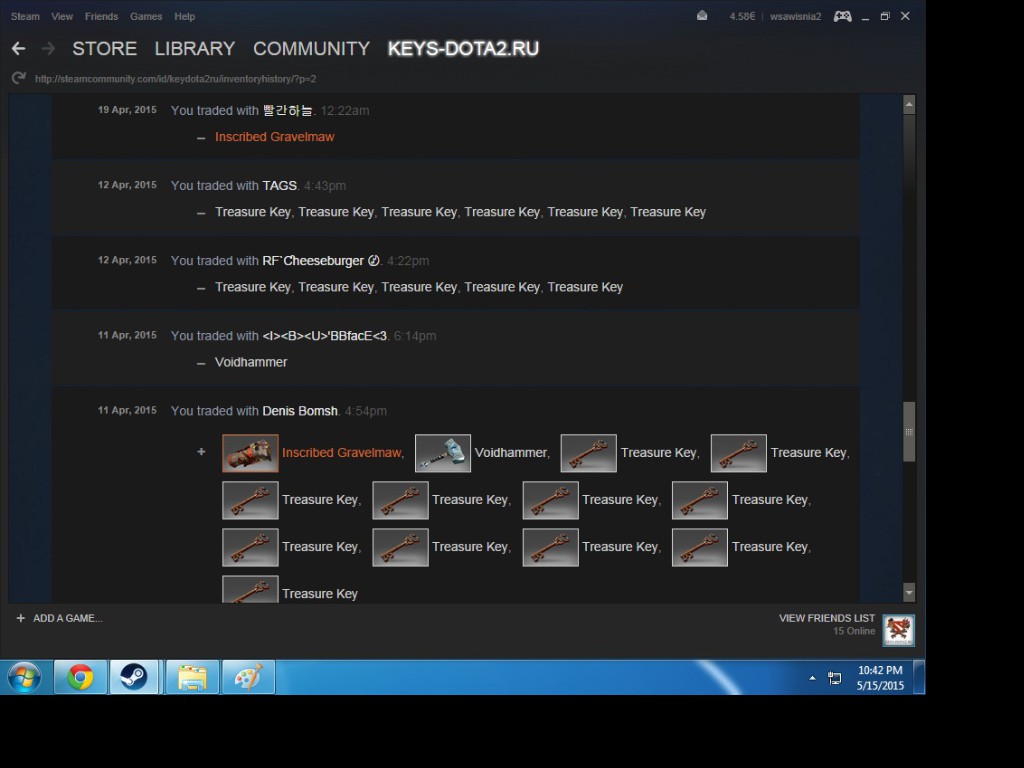Click the scrollbar down arrow
The height and width of the screenshot is (768, 1024).
[x=908, y=592]
